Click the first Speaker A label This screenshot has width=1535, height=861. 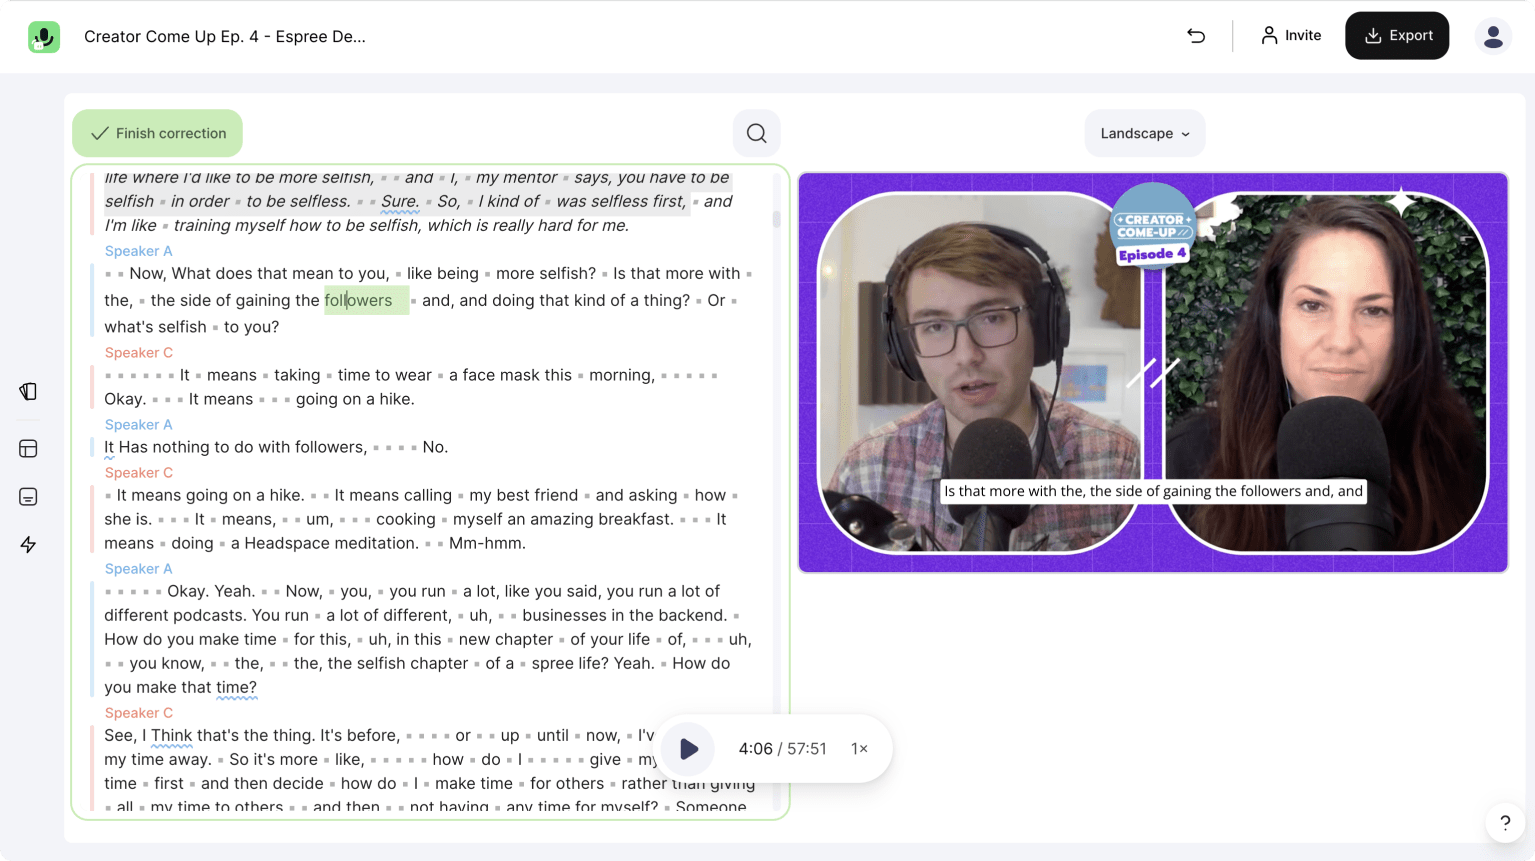click(x=138, y=251)
